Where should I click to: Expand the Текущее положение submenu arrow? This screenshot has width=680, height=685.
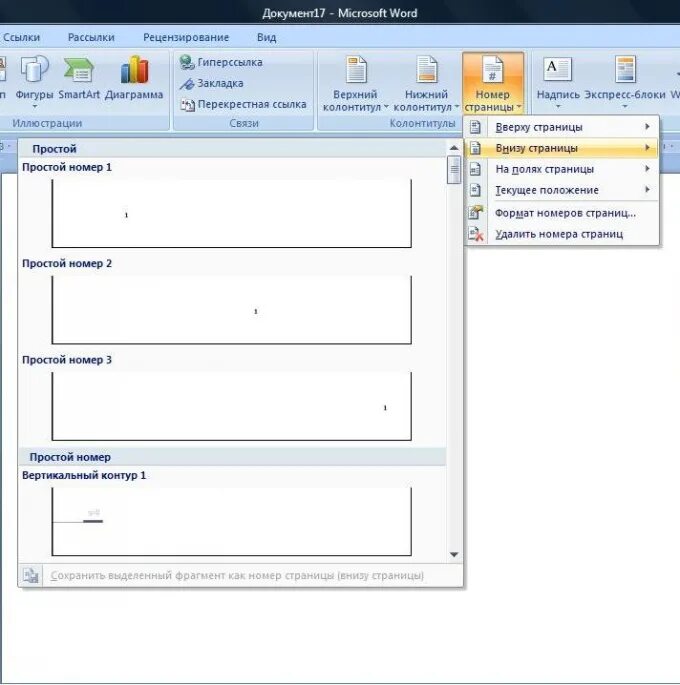[647, 190]
